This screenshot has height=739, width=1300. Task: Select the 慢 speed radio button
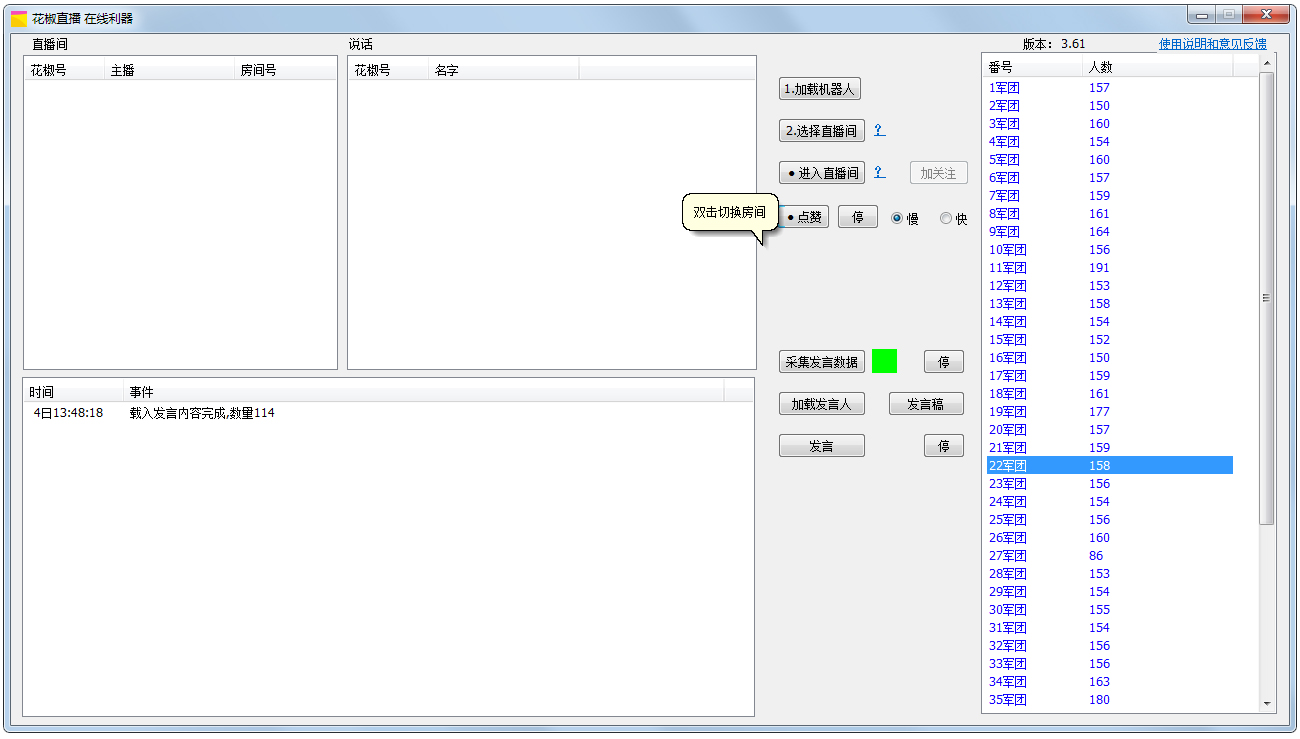point(897,218)
